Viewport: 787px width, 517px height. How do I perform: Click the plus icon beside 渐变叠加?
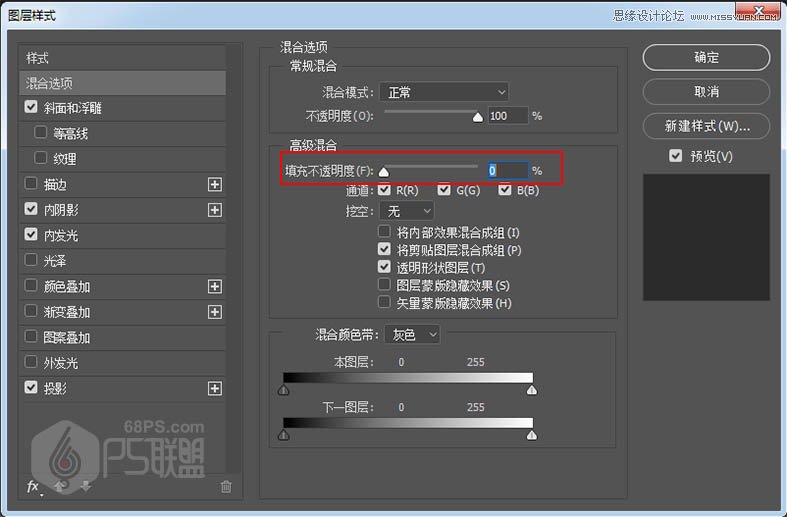(x=214, y=312)
